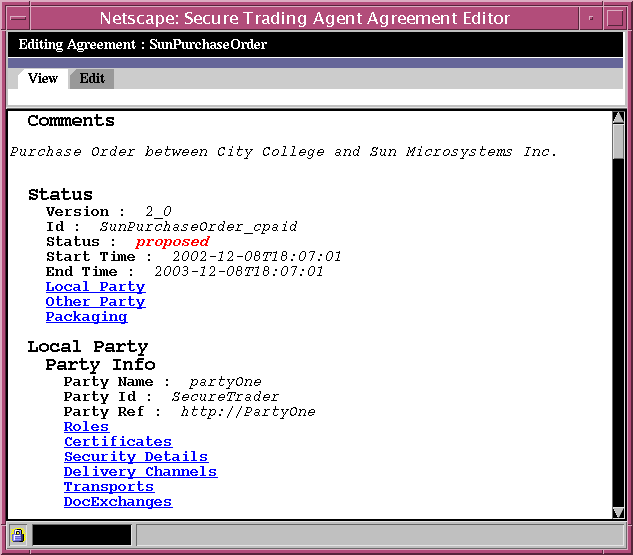Open the Packaging link
This screenshot has height=555, width=633.
click(86, 317)
